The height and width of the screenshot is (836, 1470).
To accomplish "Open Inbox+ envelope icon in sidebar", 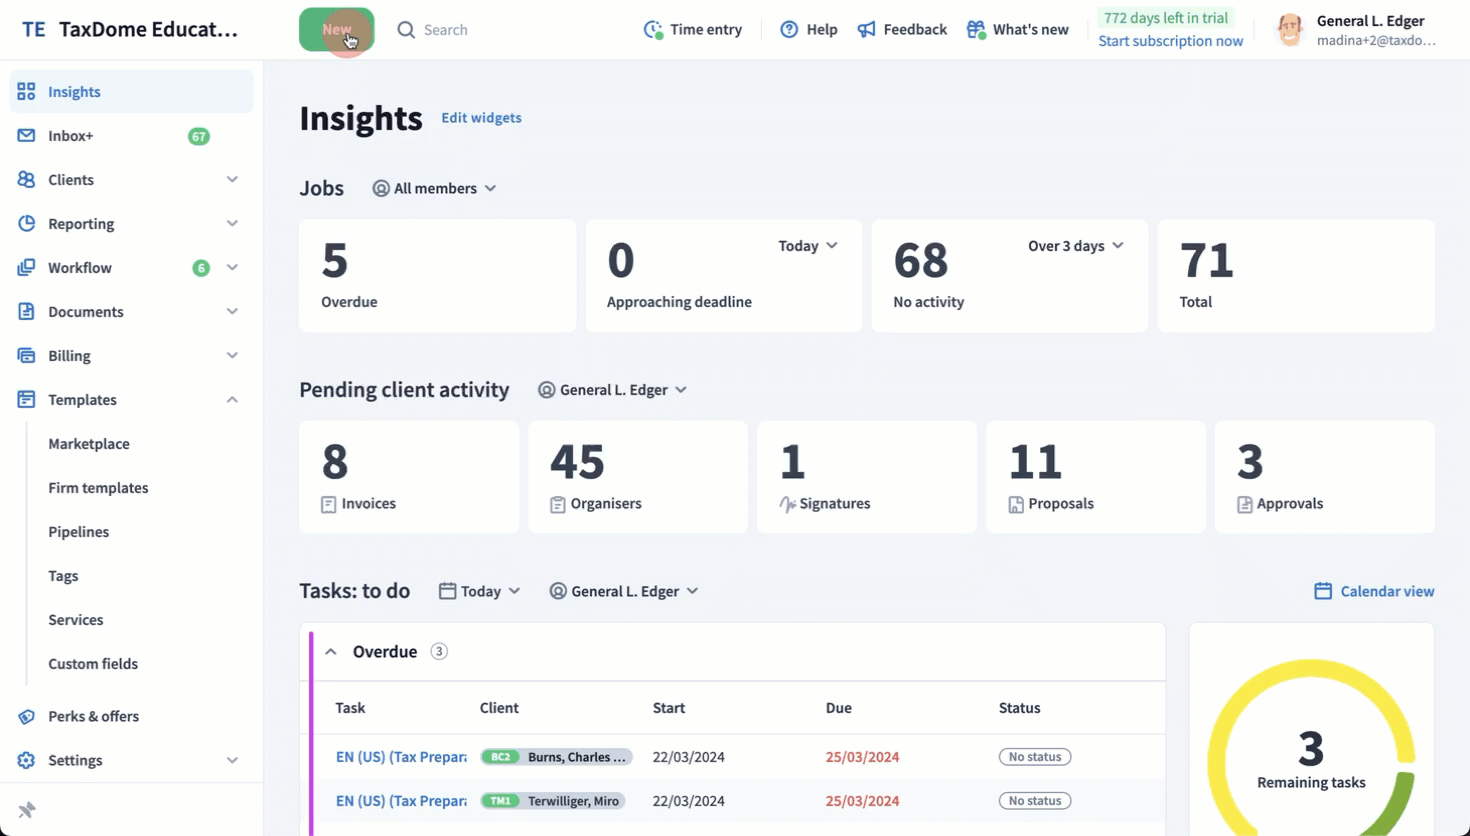I will [x=26, y=136].
